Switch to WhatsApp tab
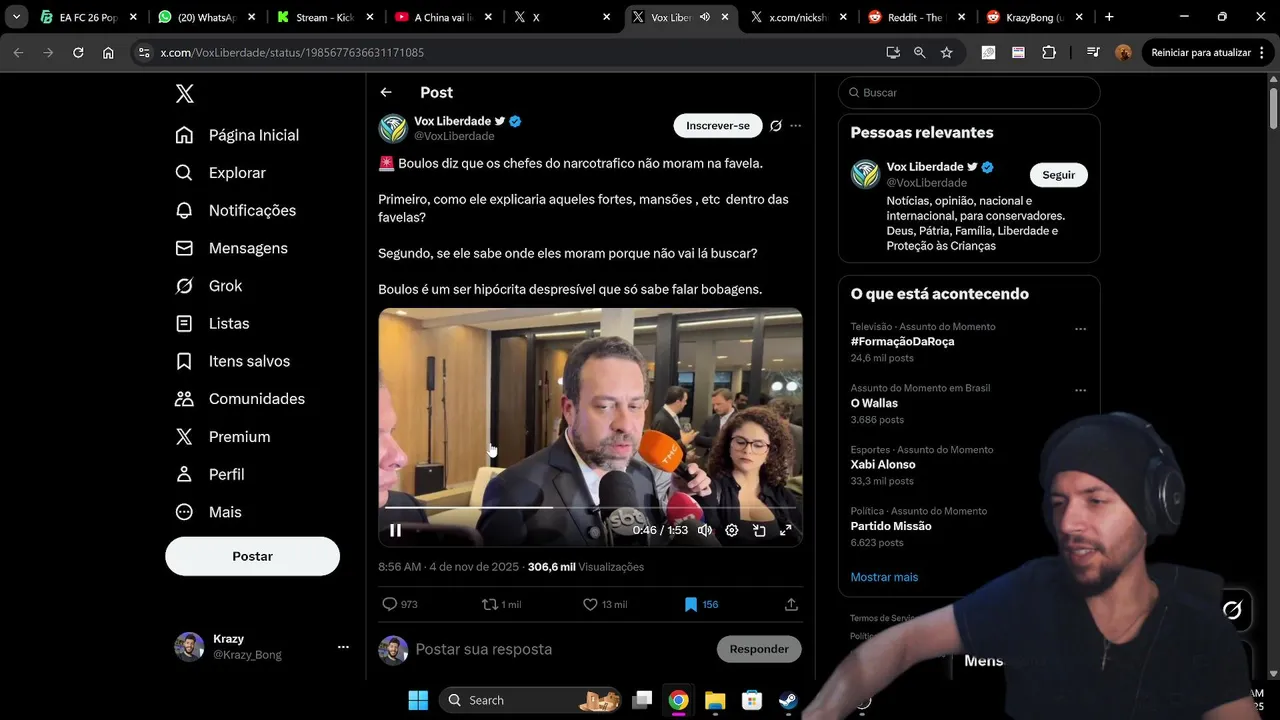Image resolution: width=1280 pixels, height=720 pixels. [x=208, y=17]
